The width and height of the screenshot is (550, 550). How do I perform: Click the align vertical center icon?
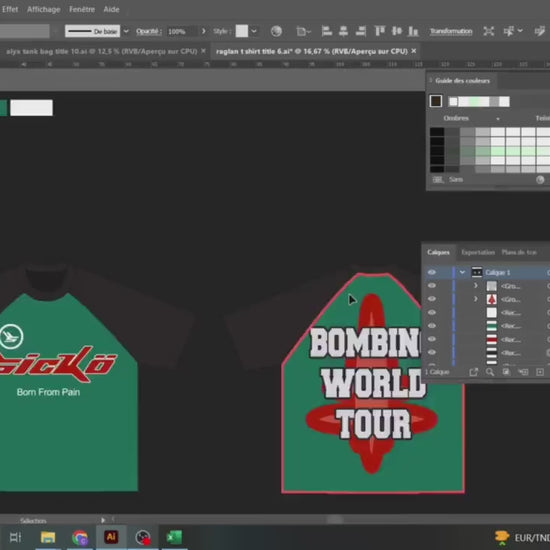click(397, 31)
